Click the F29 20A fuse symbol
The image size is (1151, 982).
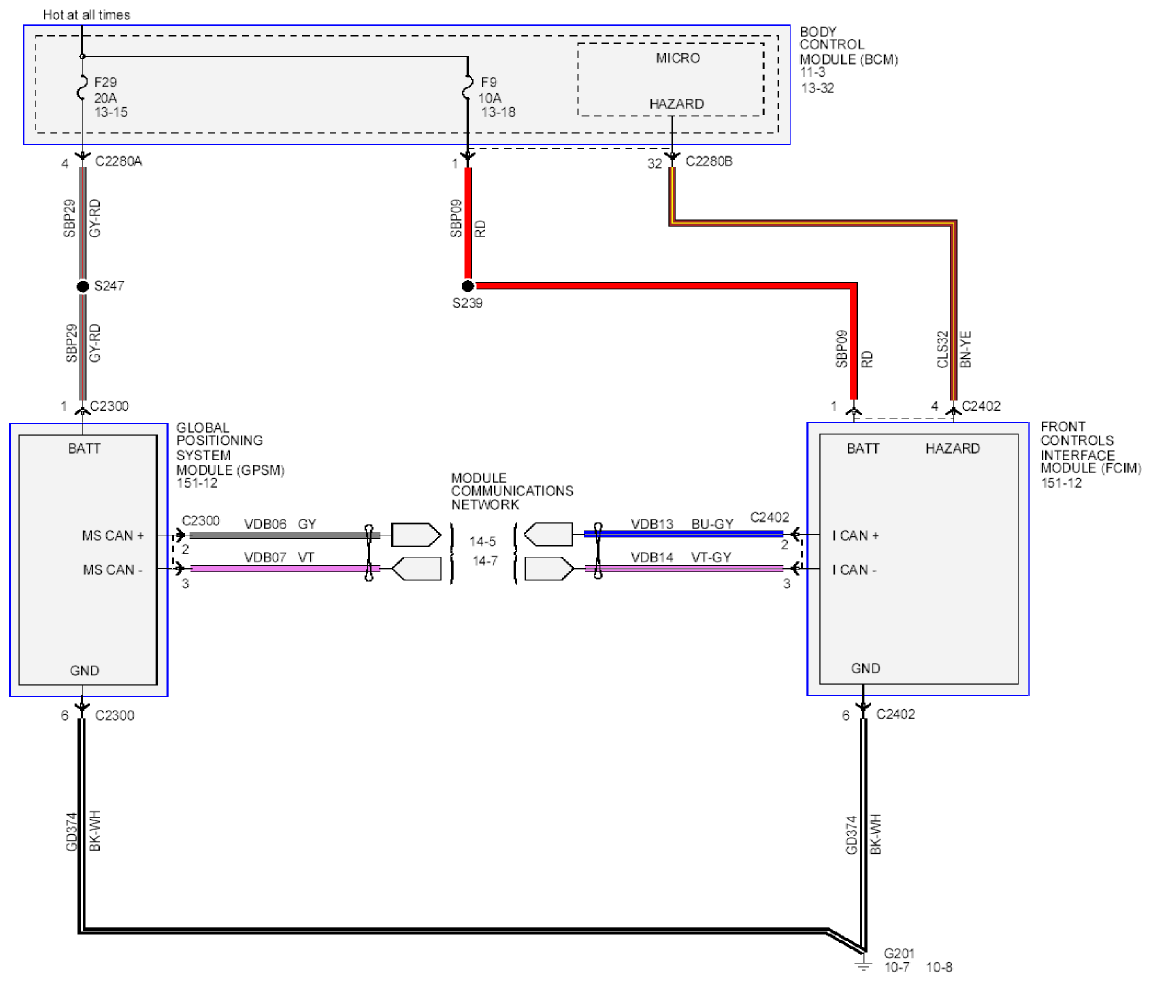[82, 89]
